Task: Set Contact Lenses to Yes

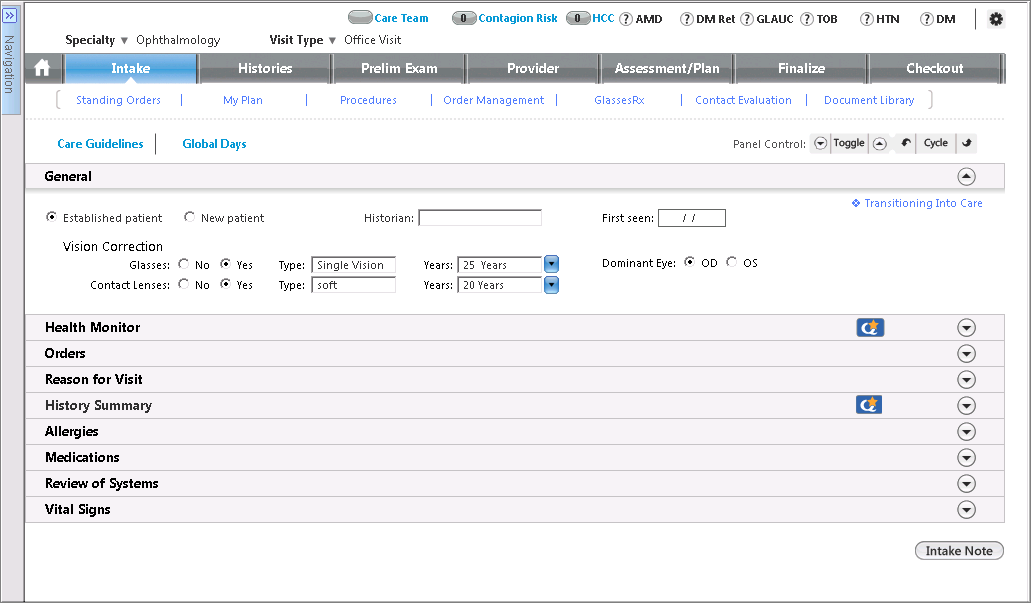Action: [x=226, y=284]
